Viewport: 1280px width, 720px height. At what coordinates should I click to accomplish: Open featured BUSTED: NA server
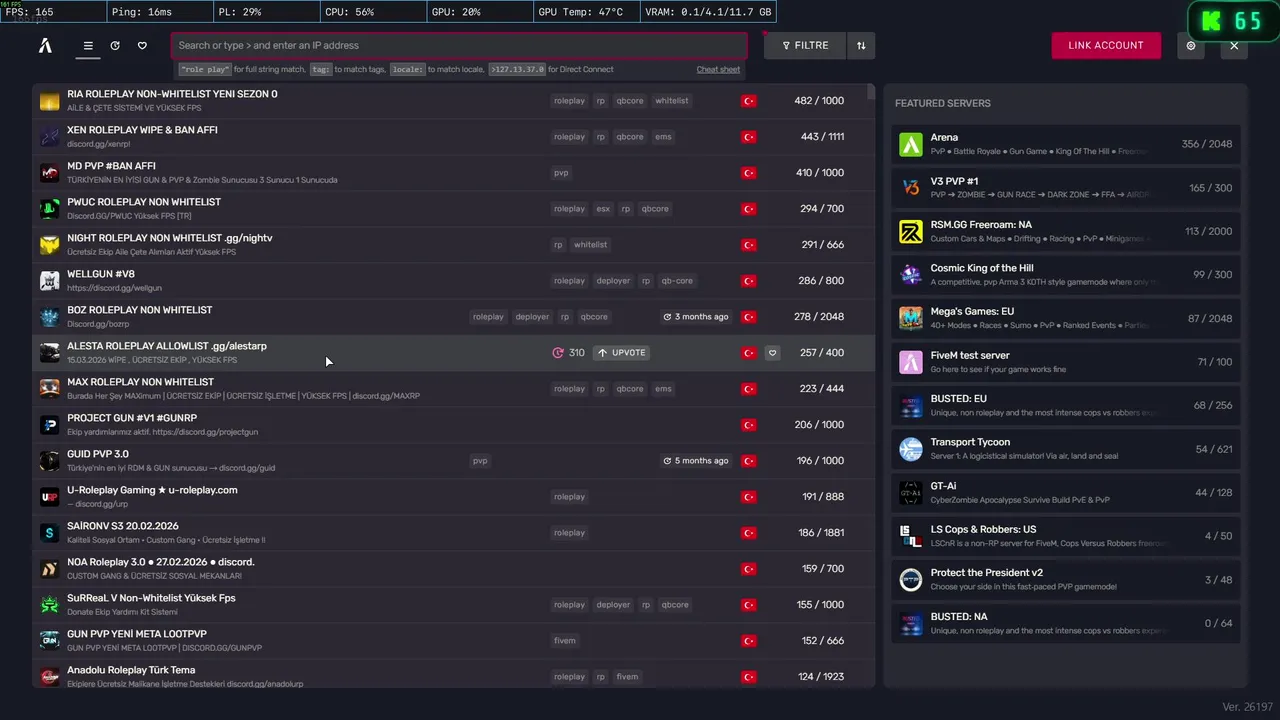click(x=1066, y=623)
